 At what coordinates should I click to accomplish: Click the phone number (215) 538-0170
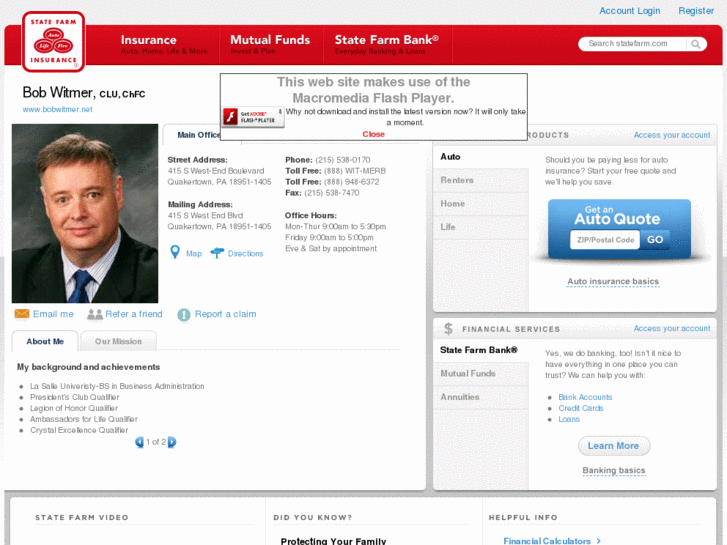click(x=343, y=160)
